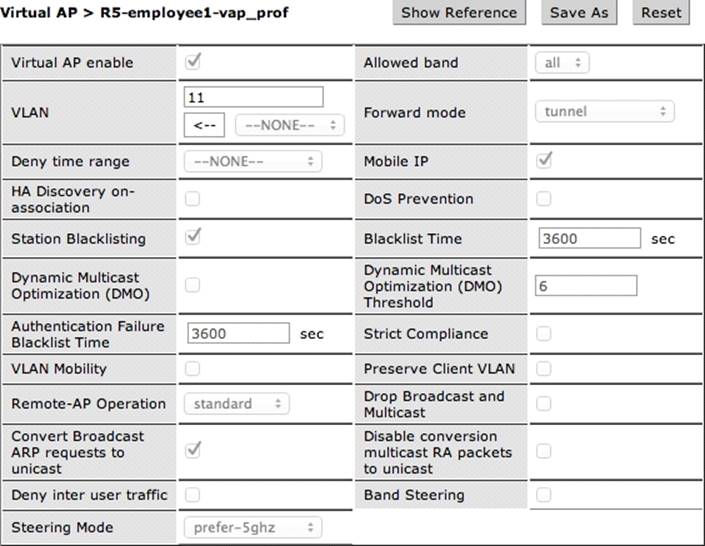Open the Deny time range dropdown
Image resolution: width=705 pixels, height=546 pixels.
(x=252, y=161)
